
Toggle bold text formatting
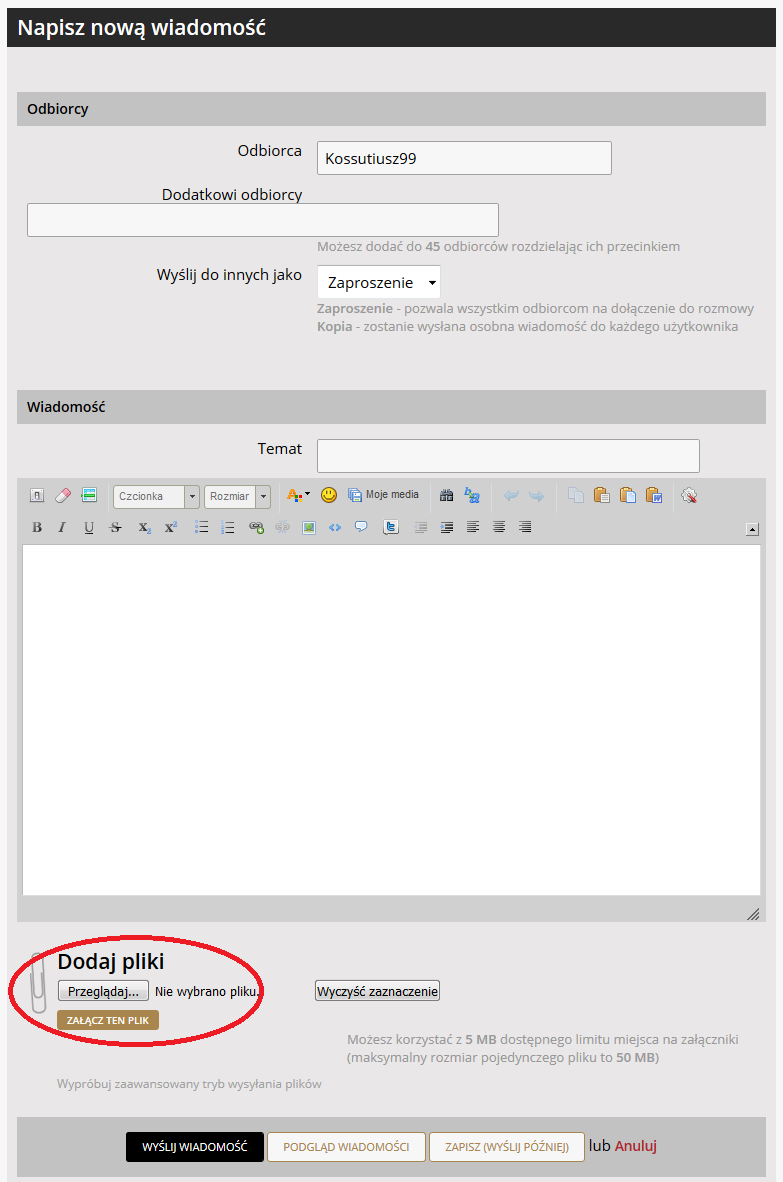click(37, 527)
